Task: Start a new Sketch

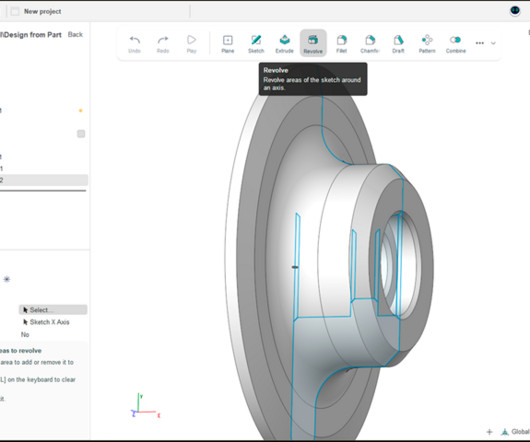Action: 256,44
